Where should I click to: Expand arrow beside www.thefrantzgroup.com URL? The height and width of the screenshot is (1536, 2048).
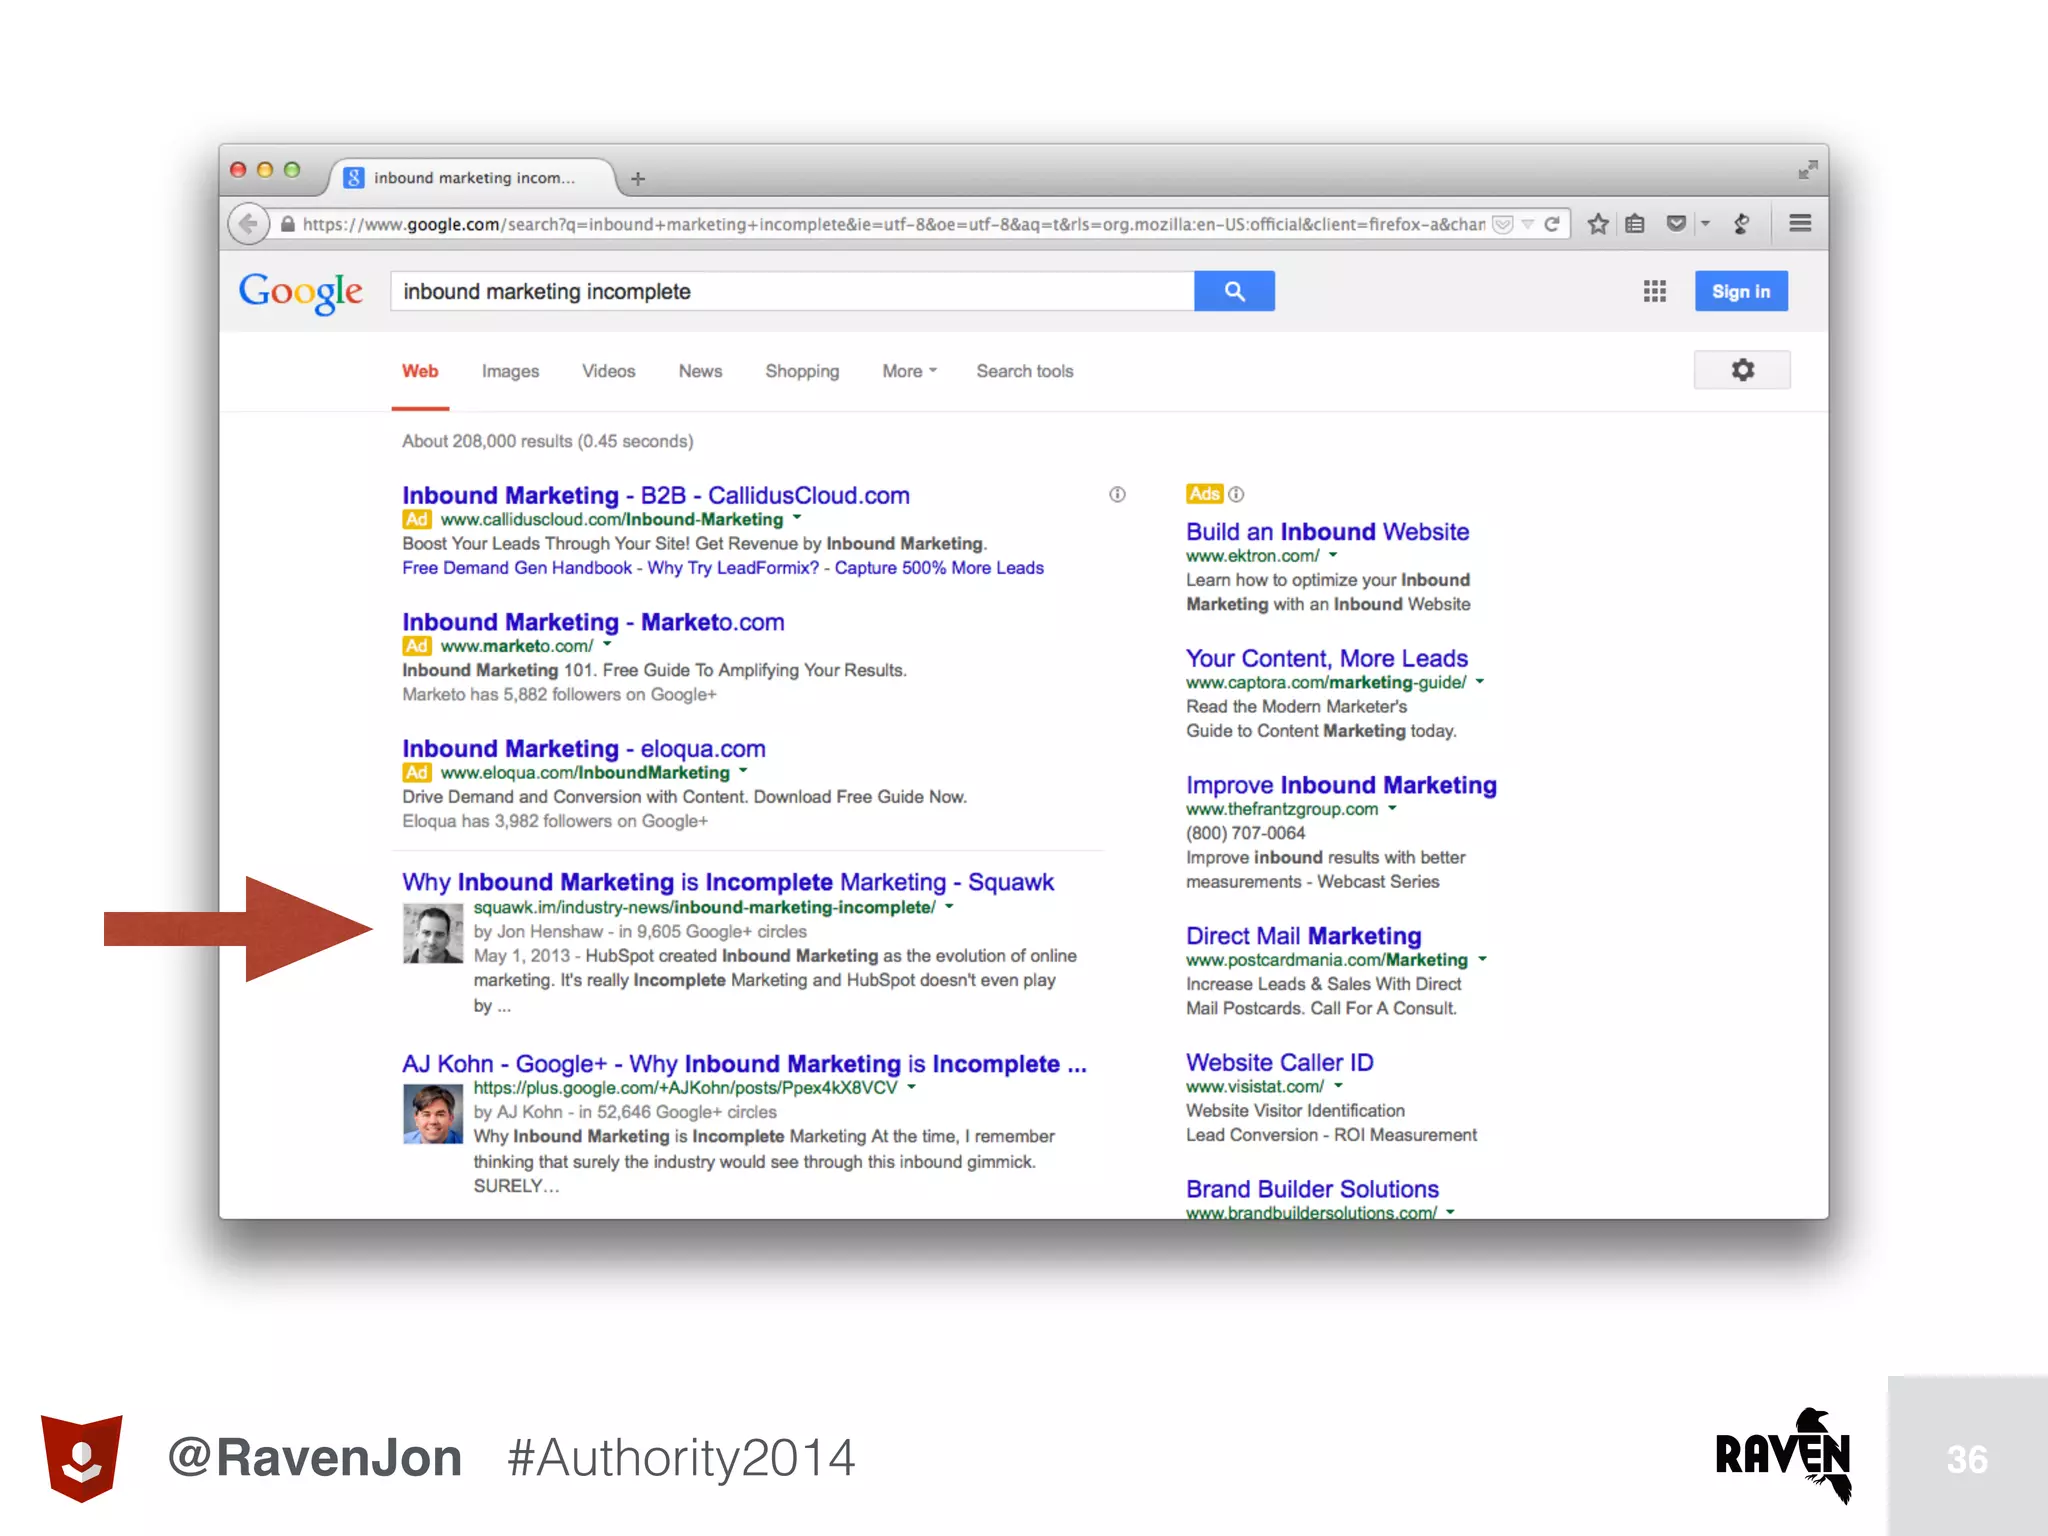(x=1392, y=808)
